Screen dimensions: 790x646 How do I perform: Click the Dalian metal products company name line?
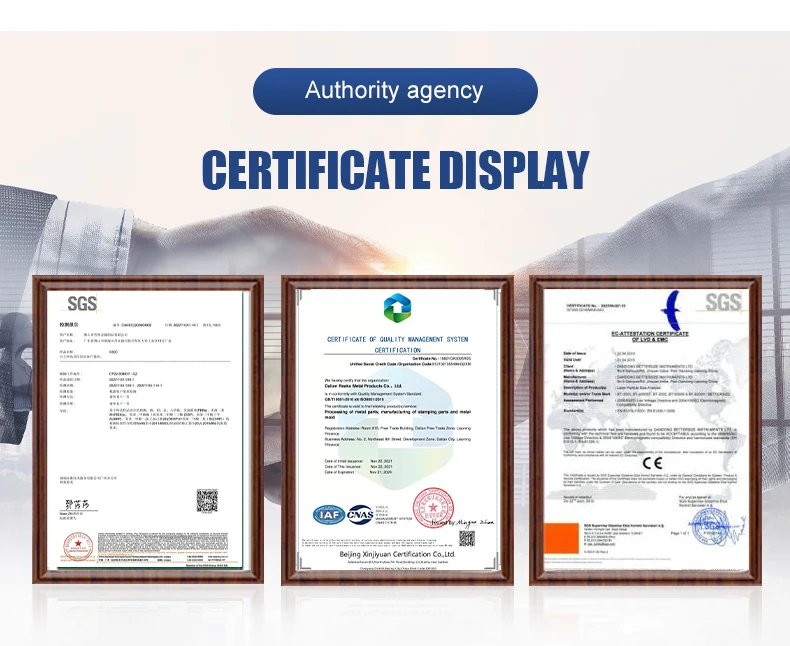(x=363, y=385)
